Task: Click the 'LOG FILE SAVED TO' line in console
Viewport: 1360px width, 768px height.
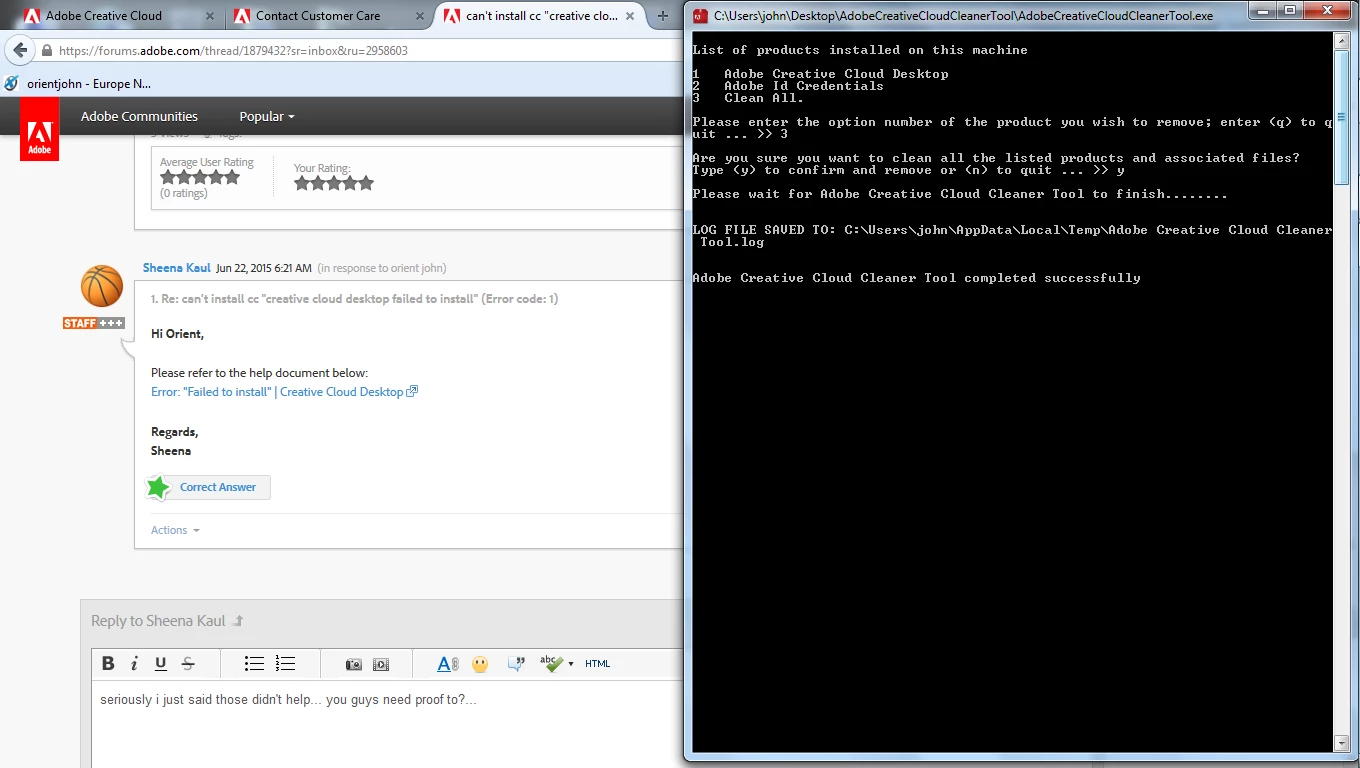Action: point(1012,236)
